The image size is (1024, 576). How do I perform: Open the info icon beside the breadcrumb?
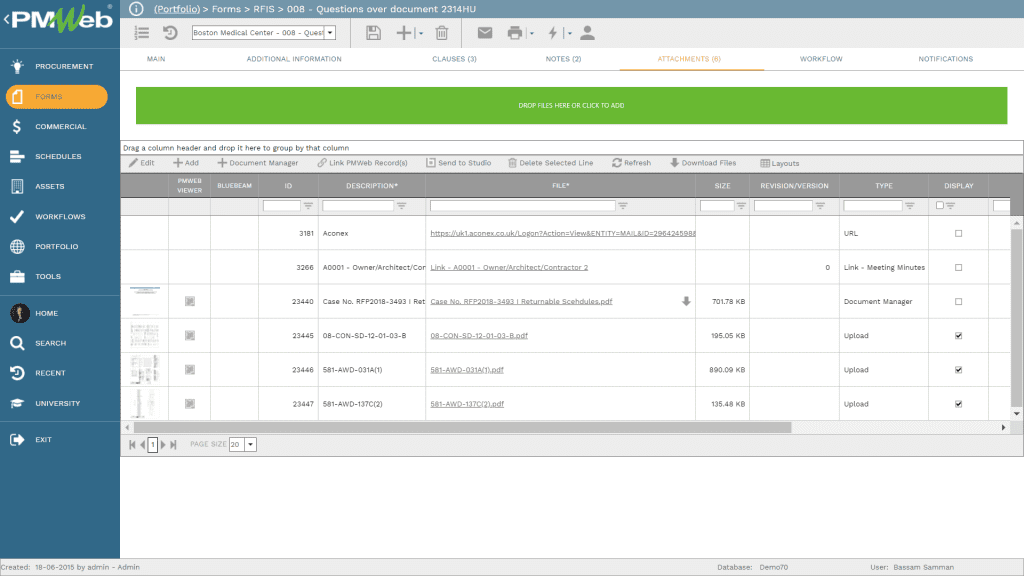pos(136,9)
